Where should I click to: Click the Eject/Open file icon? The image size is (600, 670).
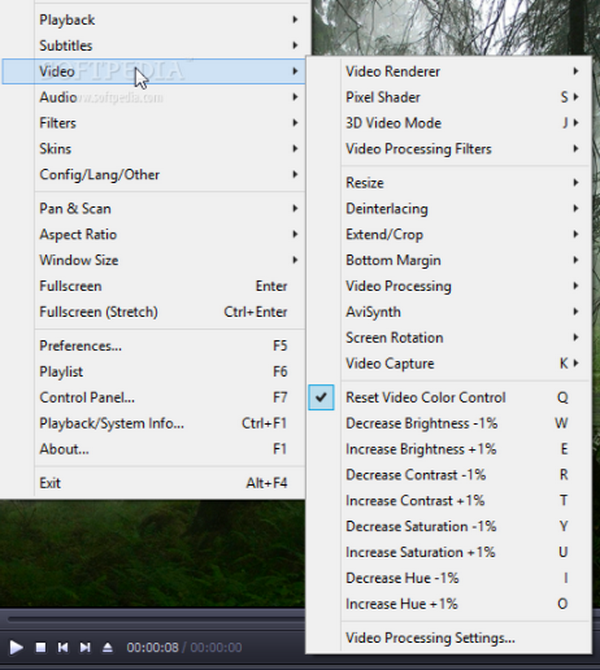pyautogui.click(x=107, y=648)
